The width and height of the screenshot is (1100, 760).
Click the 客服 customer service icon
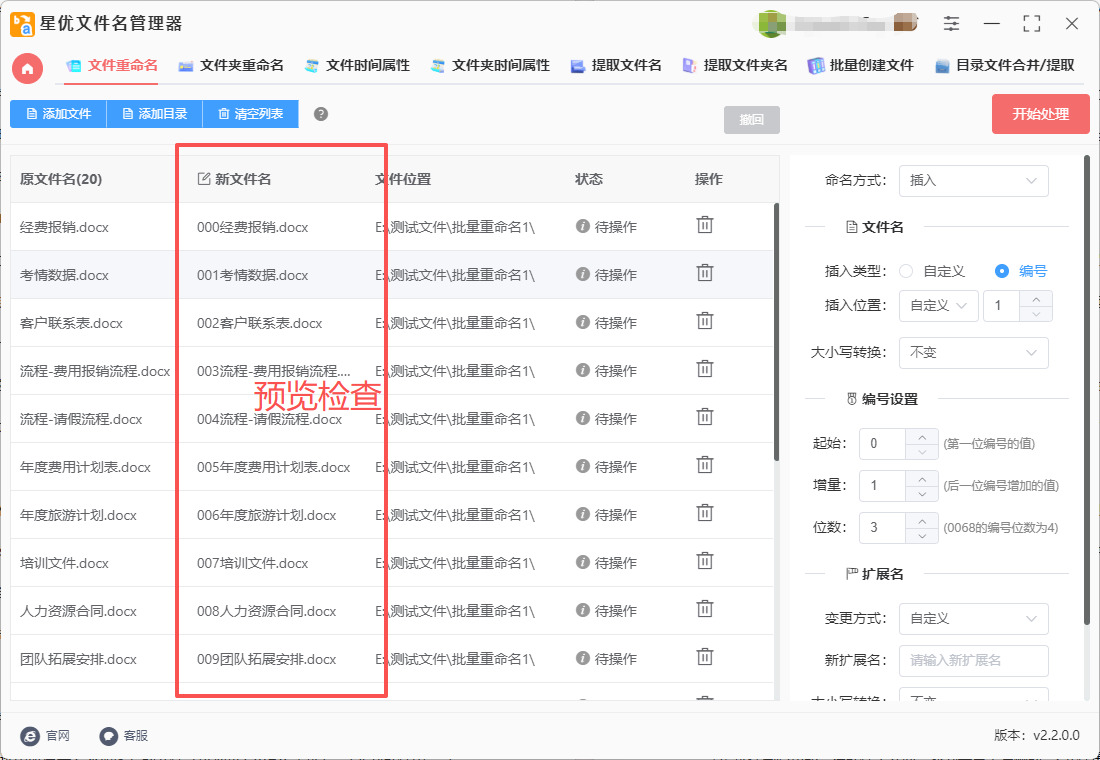(109, 735)
